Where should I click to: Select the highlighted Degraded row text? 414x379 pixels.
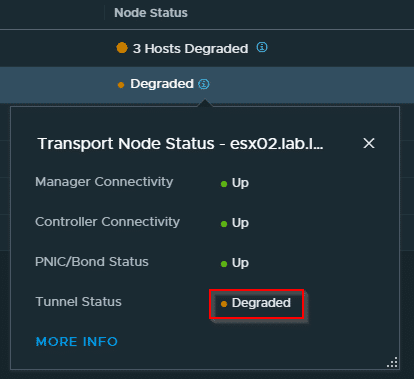coord(162,84)
